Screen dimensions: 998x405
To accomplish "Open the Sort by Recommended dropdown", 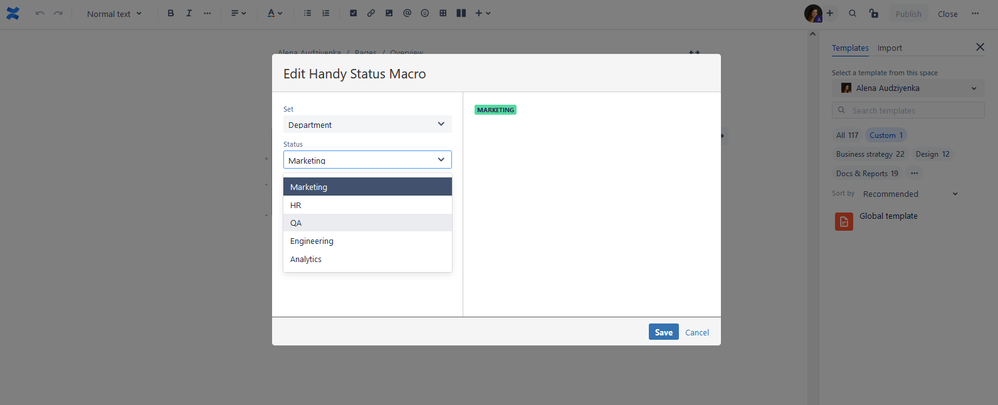I will tap(910, 194).
